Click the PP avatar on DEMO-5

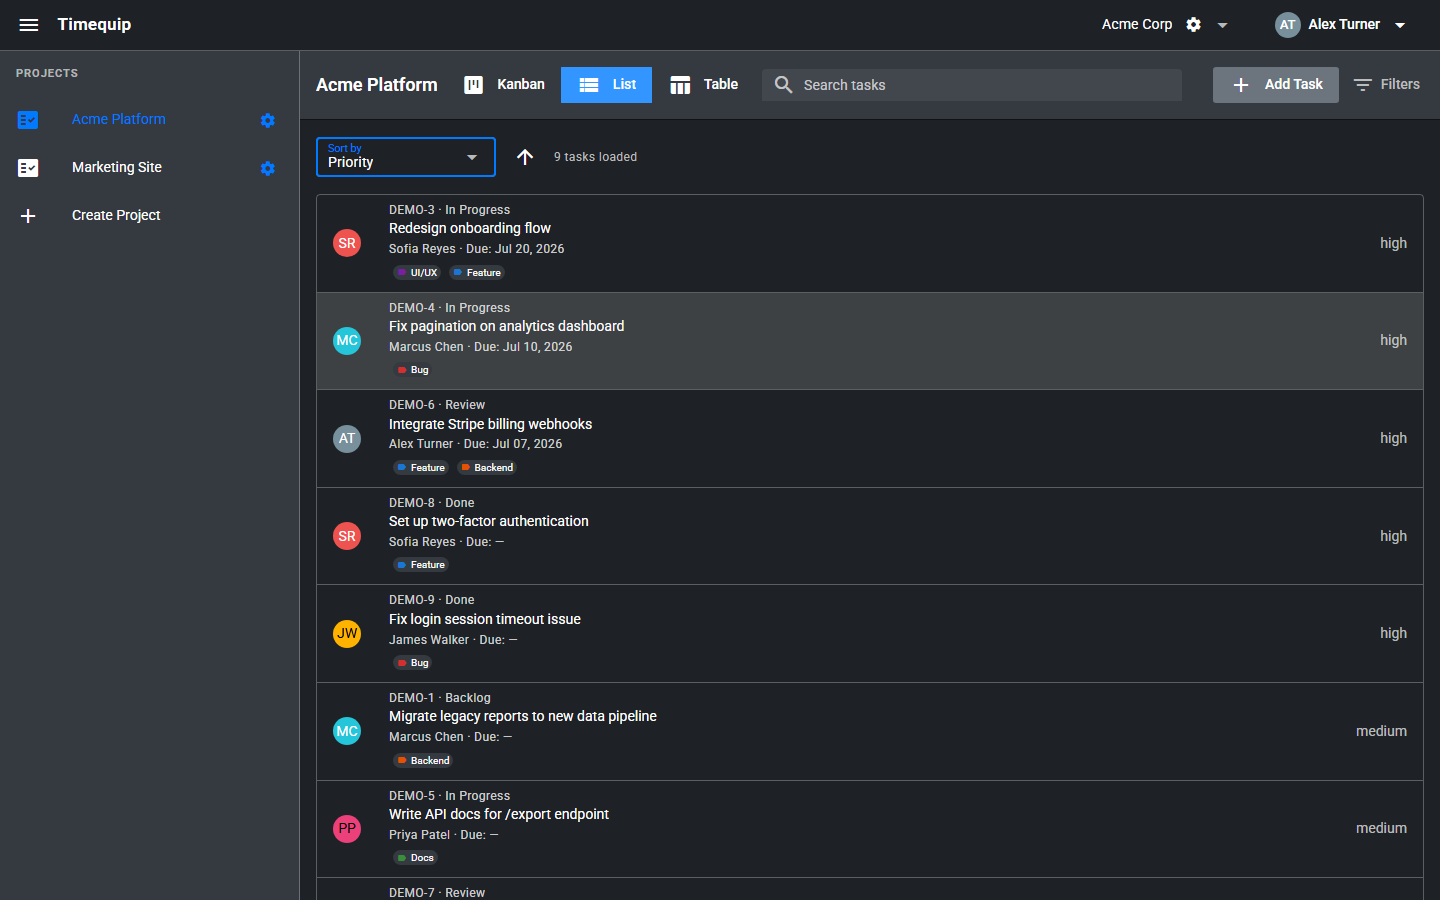click(x=347, y=829)
